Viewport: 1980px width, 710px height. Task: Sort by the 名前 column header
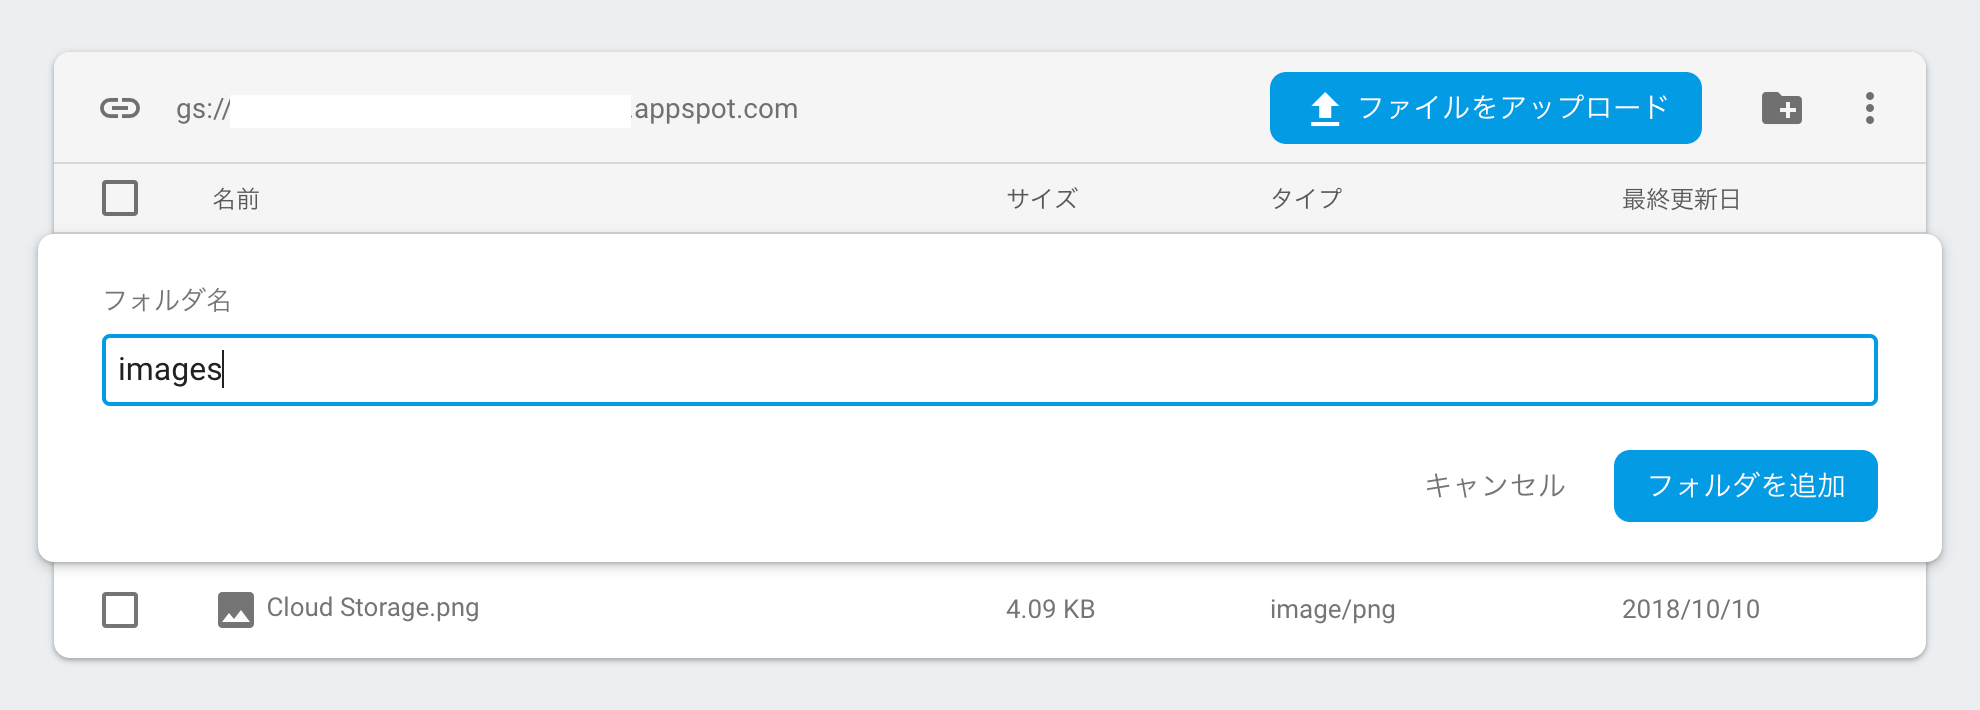pyautogui.click(x=236, y=199)
